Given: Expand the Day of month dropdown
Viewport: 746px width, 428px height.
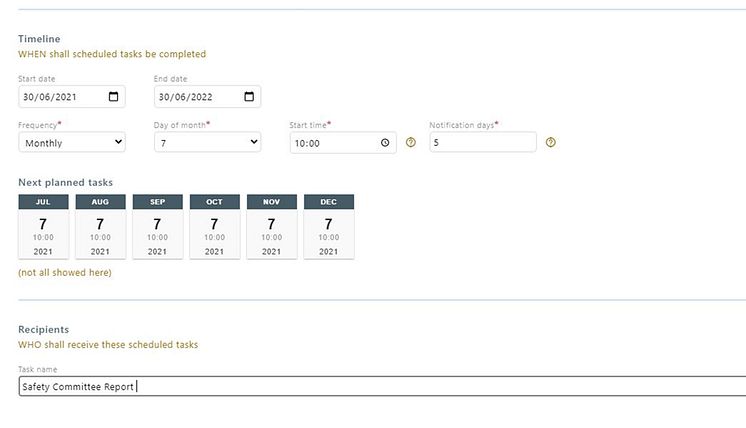Looking at the screenshot, I should (207, 142).
